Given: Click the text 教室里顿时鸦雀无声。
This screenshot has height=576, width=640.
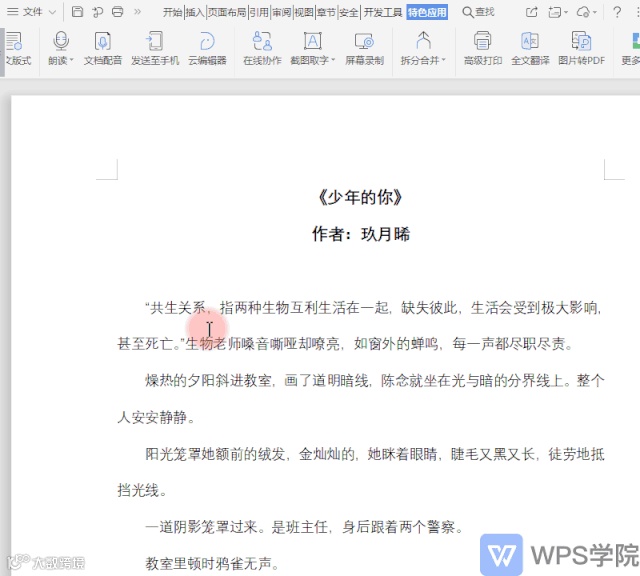Looking at the screenshot, I should click(x=213, y=564).
